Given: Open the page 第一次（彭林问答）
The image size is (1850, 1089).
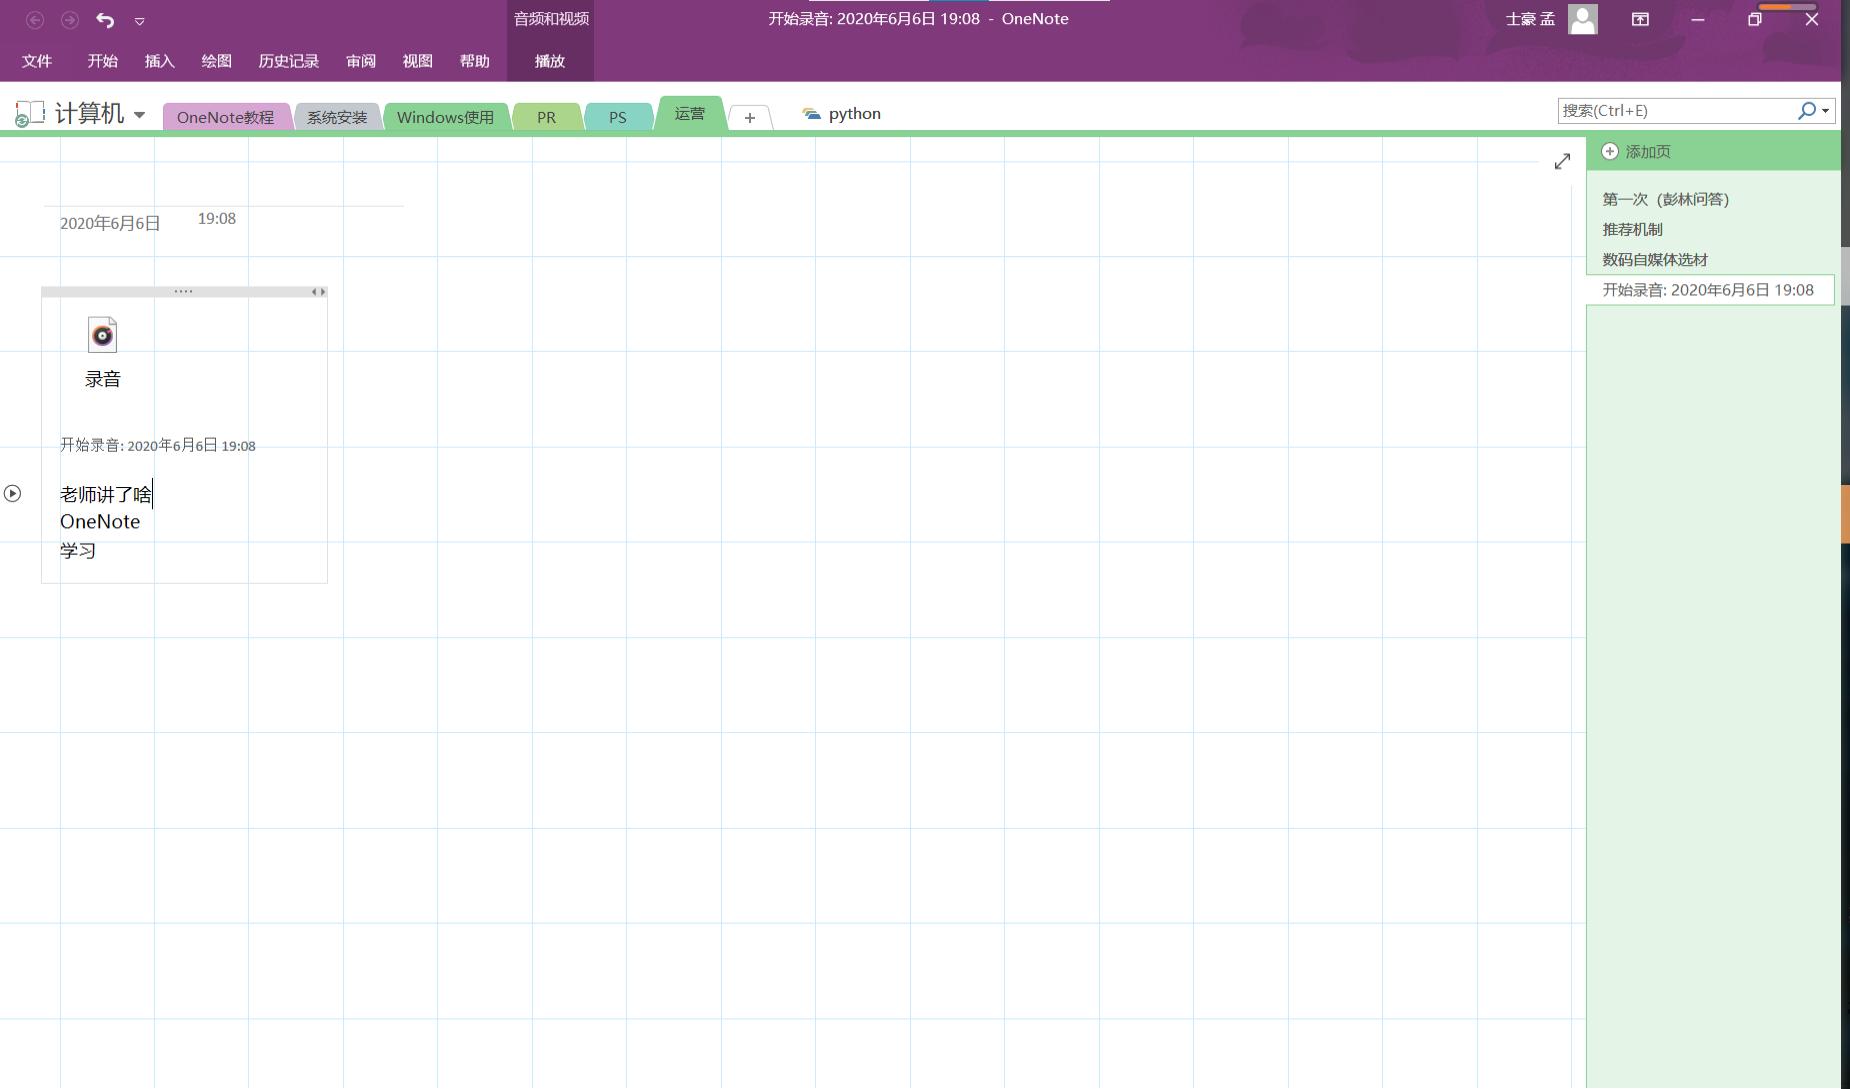Looking at the screenshot, I should coord(1666,200).
